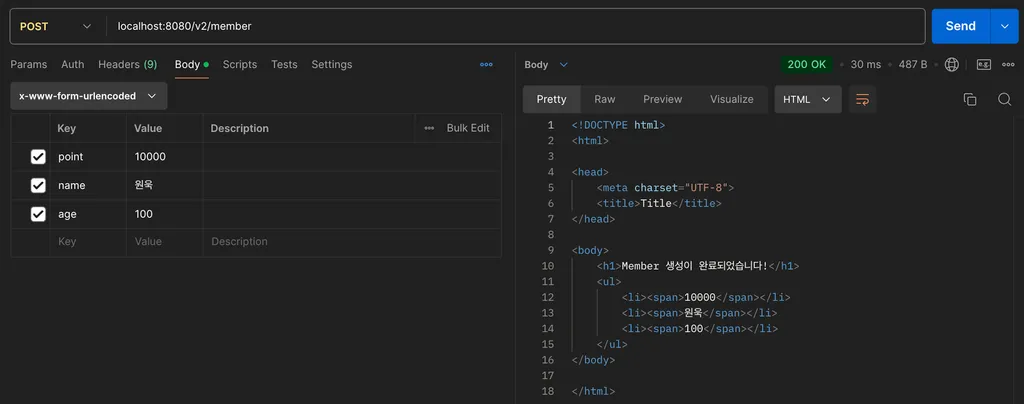The width and height of the screenshot is (1024, 404).
Task: Uncheck the age parameter checkbox
Action: pyautogui.click(x=39, y=214)
